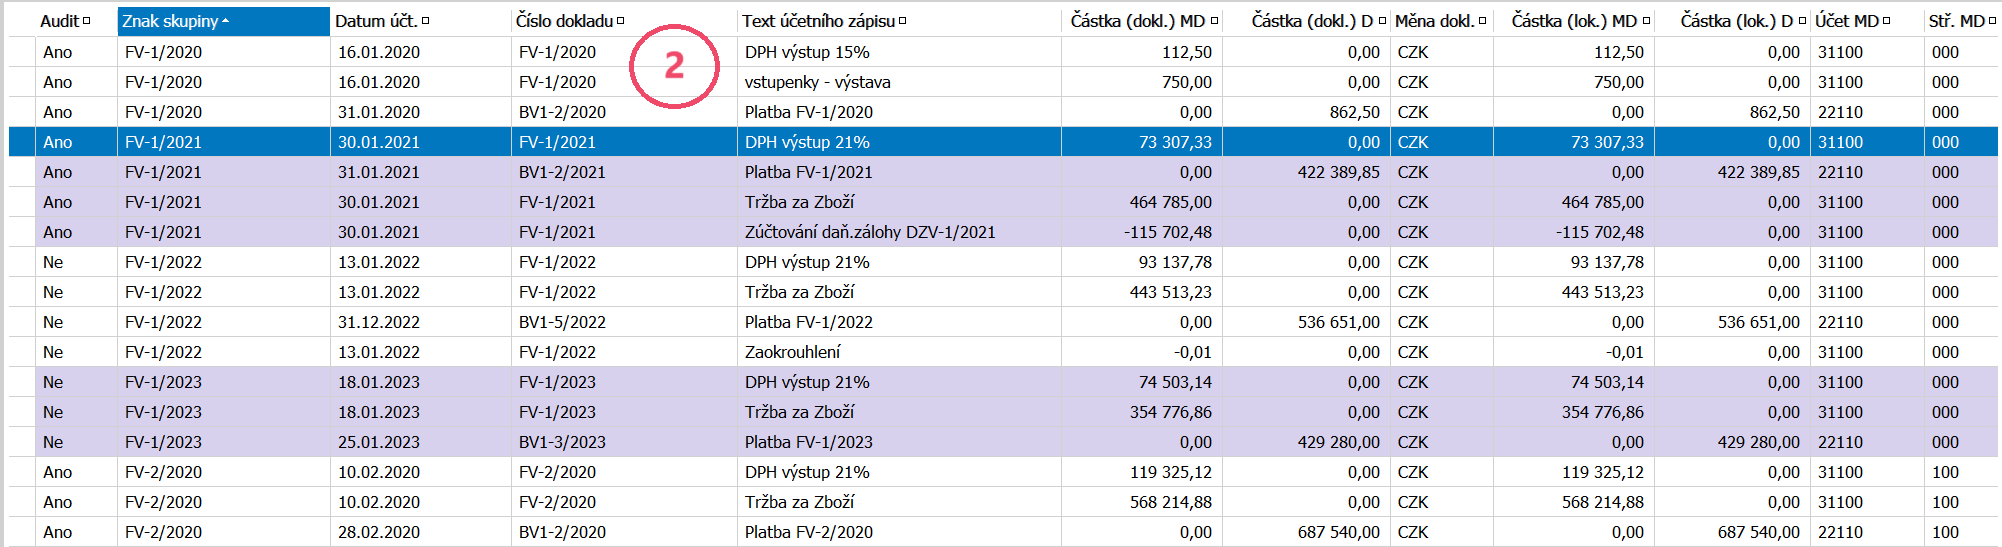Select the Platba FV-2/2020 row
Screen dimensions: 2002x547
[x=808, y=532]
